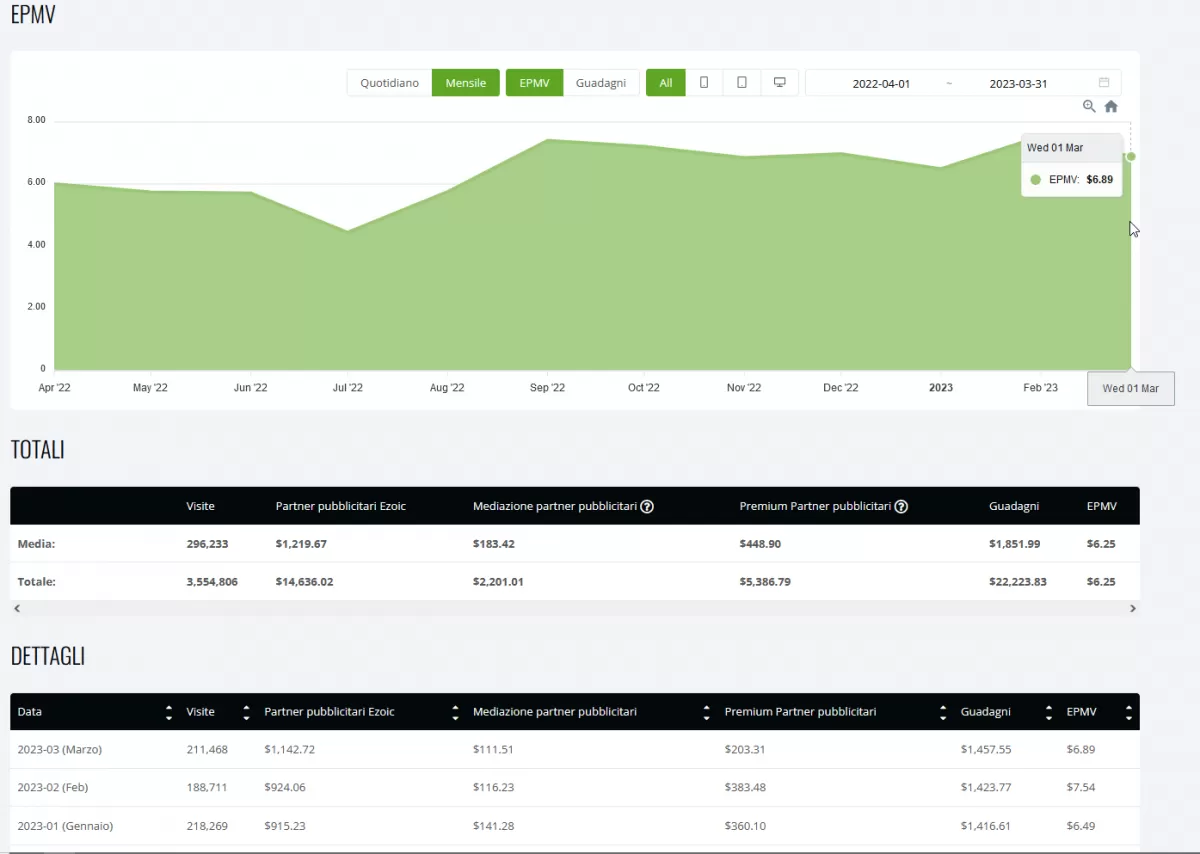This screenshot has height=854, width=1200.
Task: Switch chart to Quotidiano view
Action: tap(389, 83)
